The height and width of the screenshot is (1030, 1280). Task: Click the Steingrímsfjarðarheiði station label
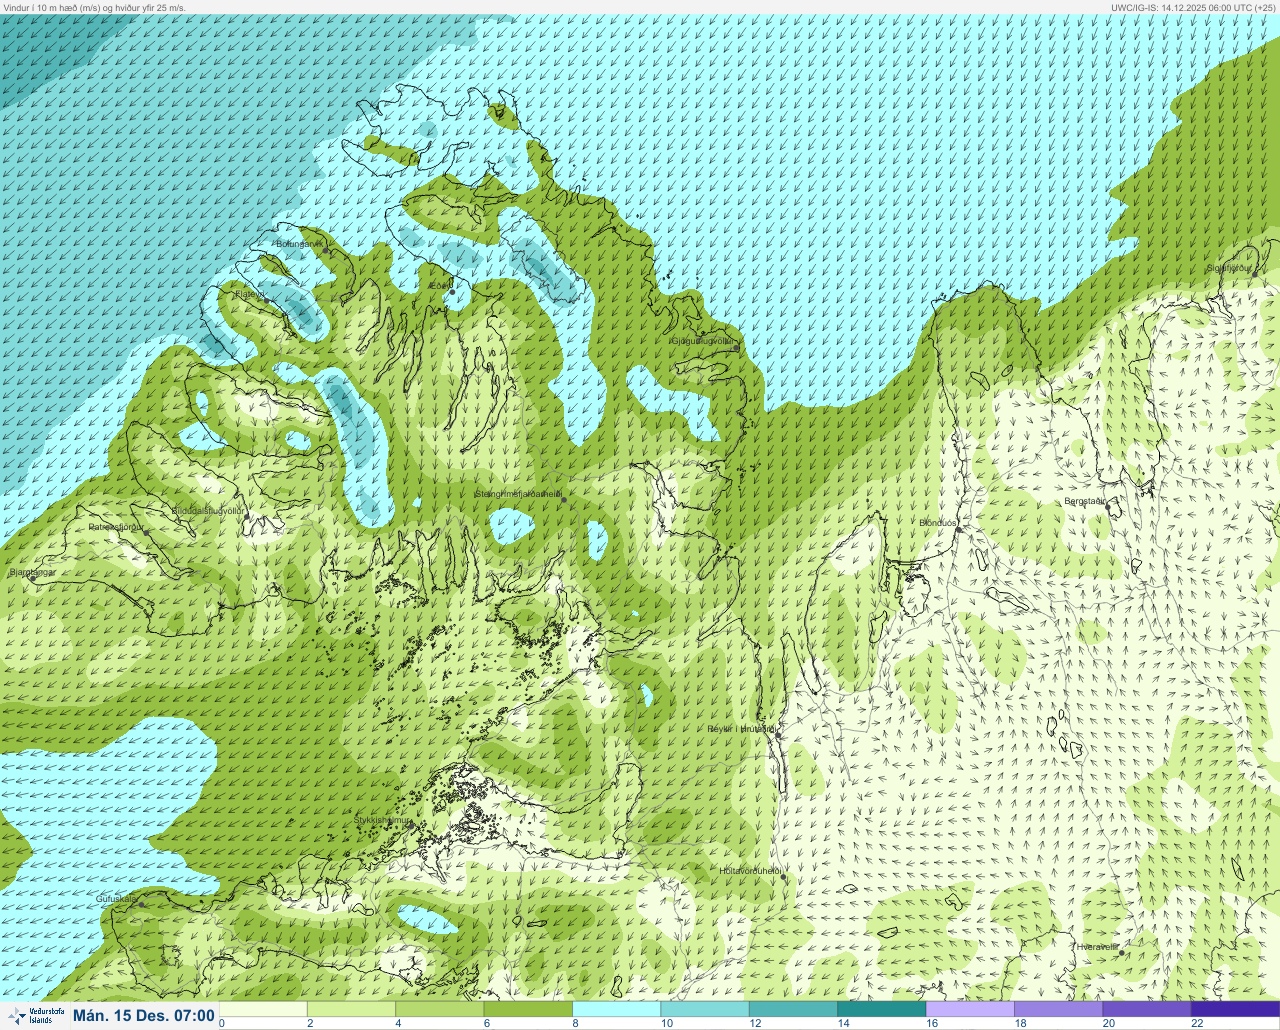(x=518, y=494)
